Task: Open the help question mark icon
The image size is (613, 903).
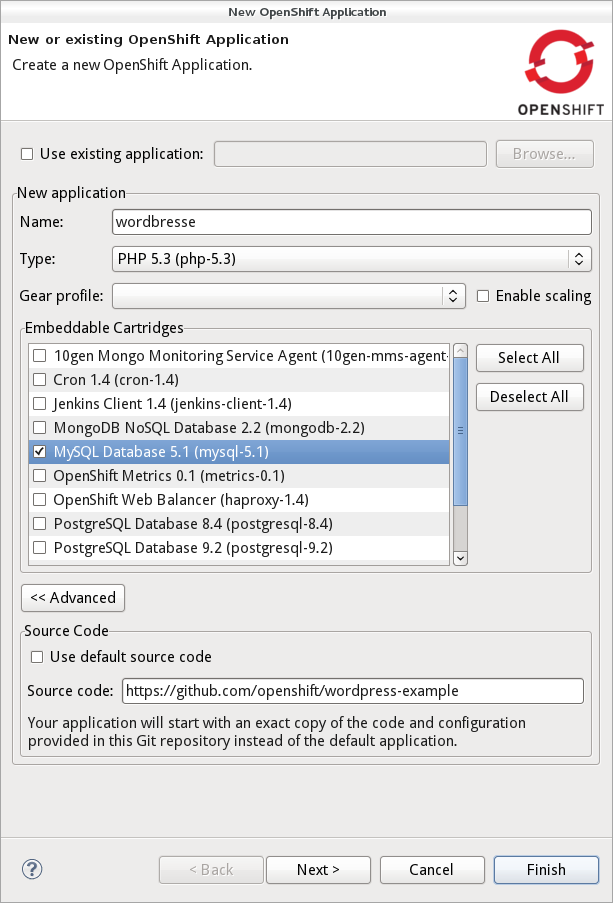Action: click(32, 868)
